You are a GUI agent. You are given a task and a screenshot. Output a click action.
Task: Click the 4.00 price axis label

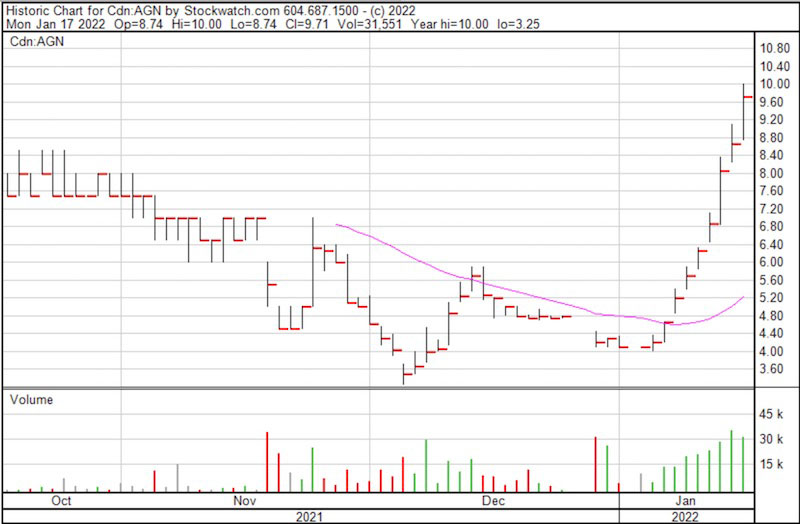point(771,352)
